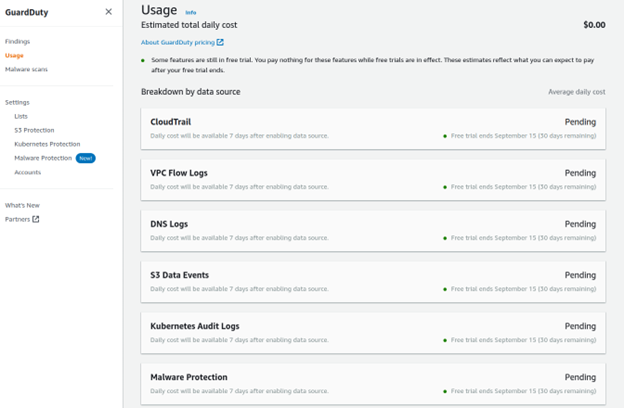Open Kubernetes Protection settings
Screen dimensions: 624x408
click(x=47, y=144)
